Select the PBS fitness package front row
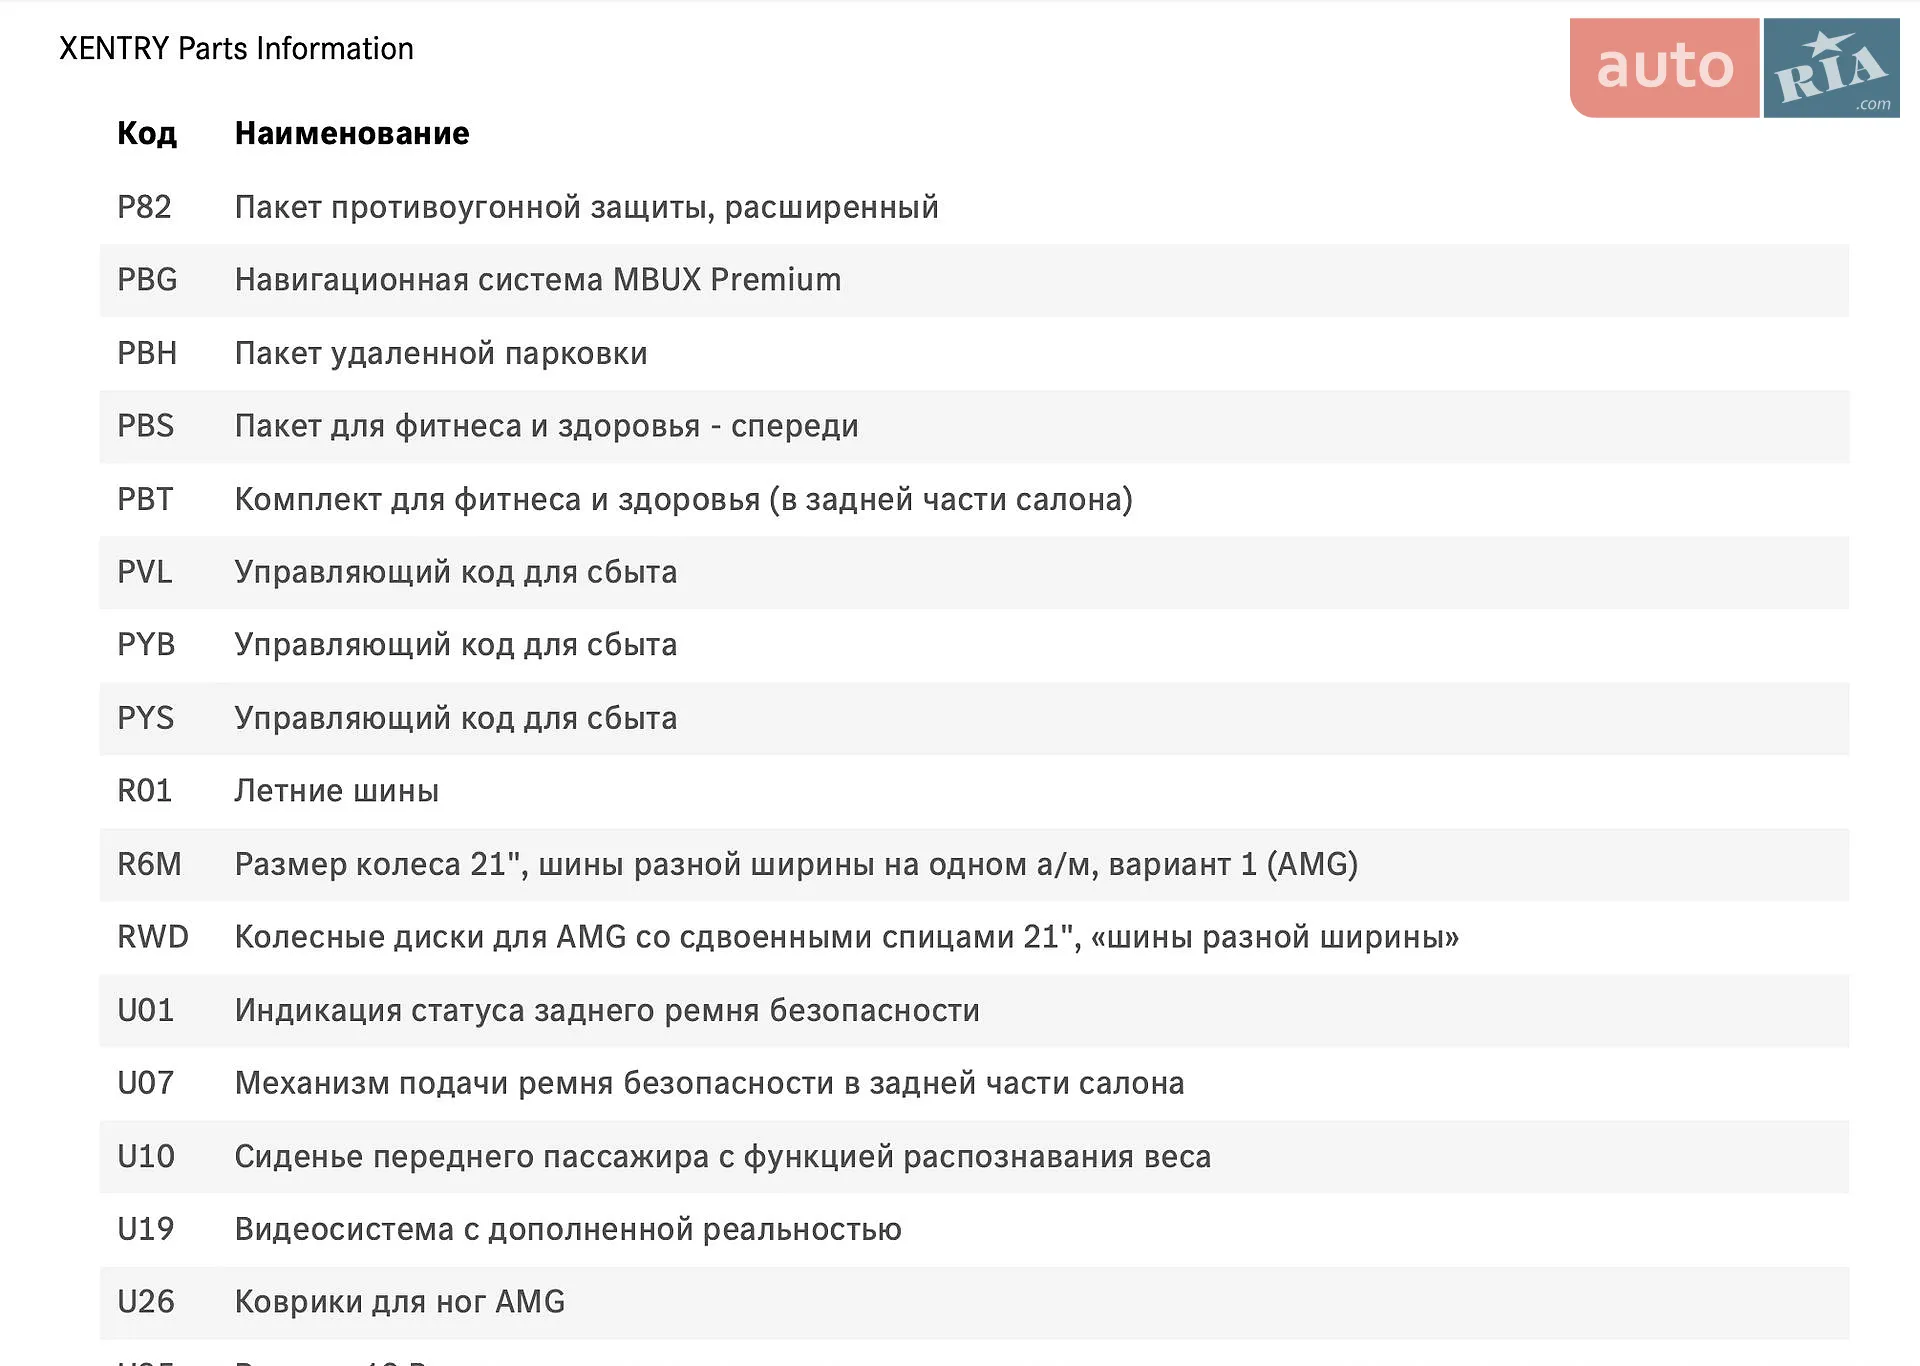Image resolution: width=1920 pixels, height=1366 pixels. tap(974, 426)
